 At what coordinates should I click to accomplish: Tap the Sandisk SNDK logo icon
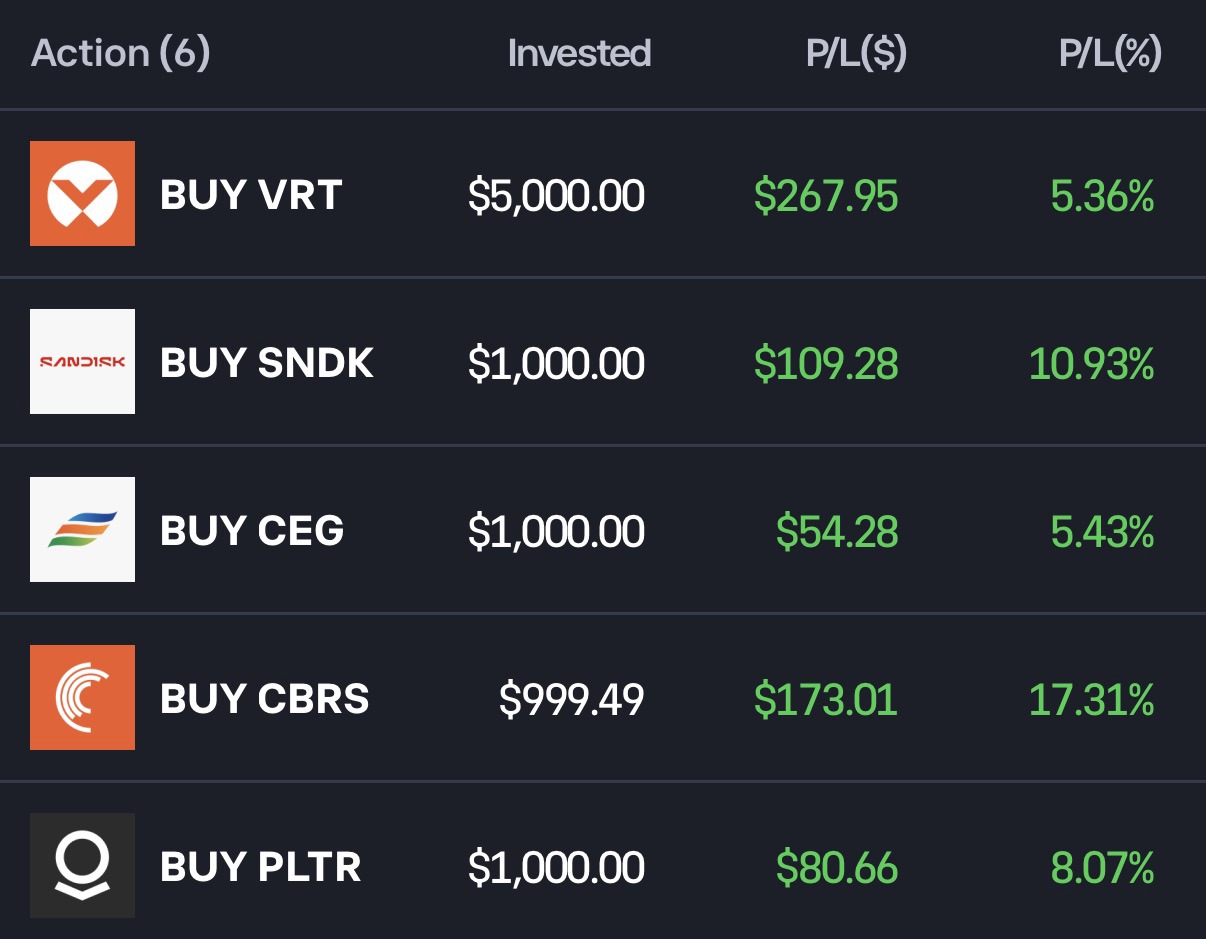click(82, 361)
